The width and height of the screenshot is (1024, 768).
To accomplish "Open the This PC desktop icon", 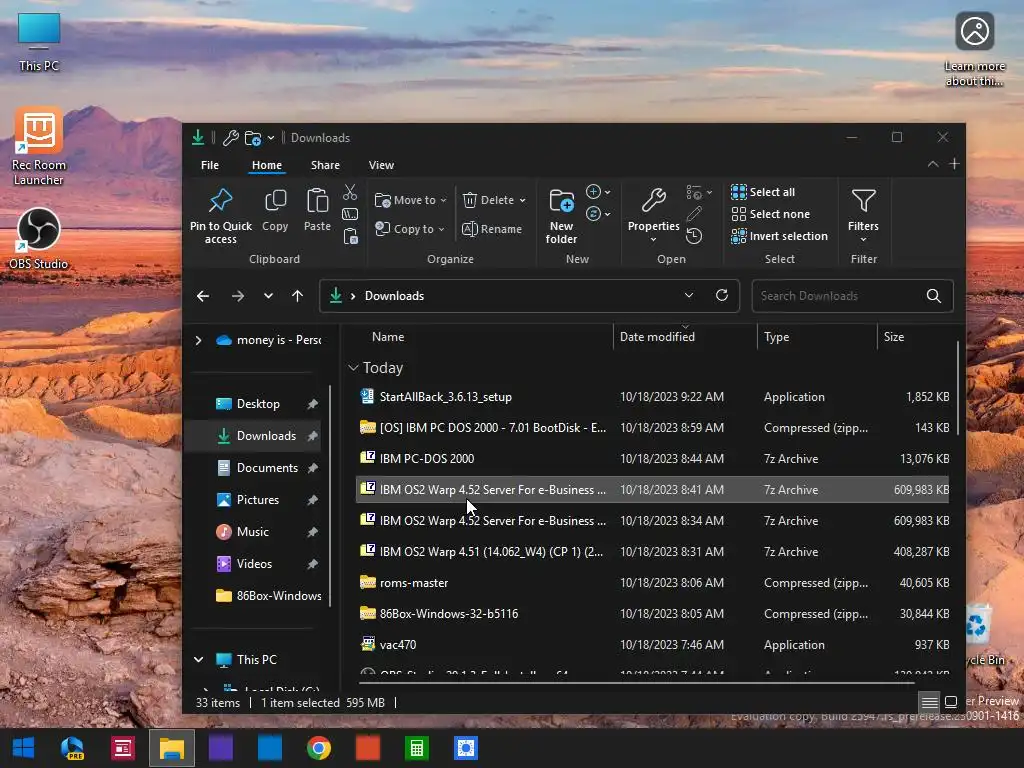I will (39, 42).
